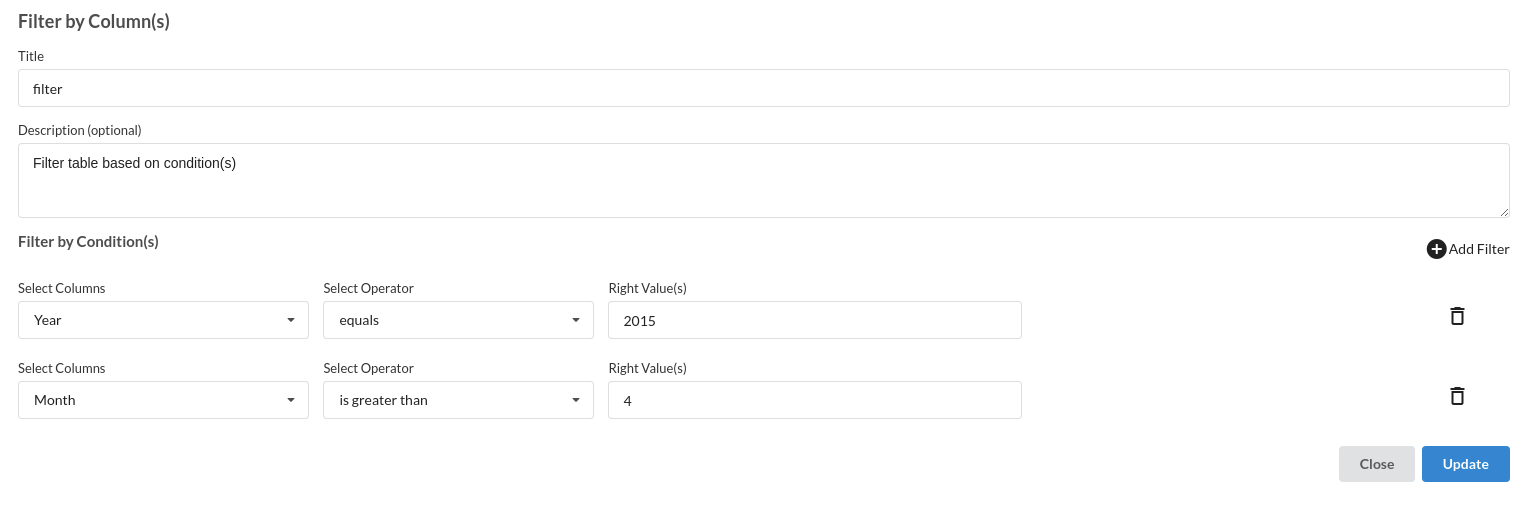The image size is (1529, 513).
Task: Click the description textarea resize handle
Action: [1504, 212]
